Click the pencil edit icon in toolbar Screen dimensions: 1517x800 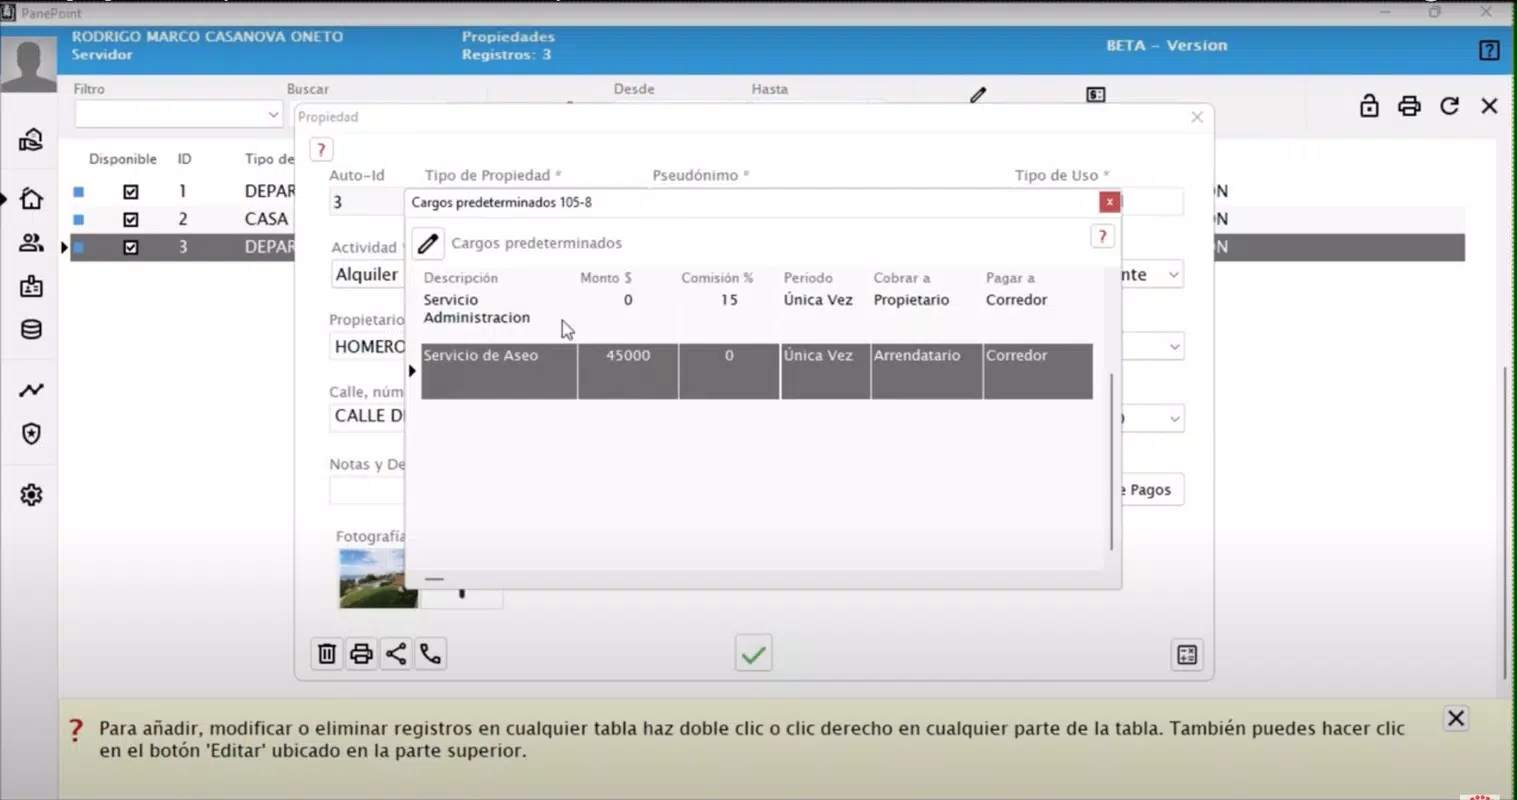[x=978, y=94]
